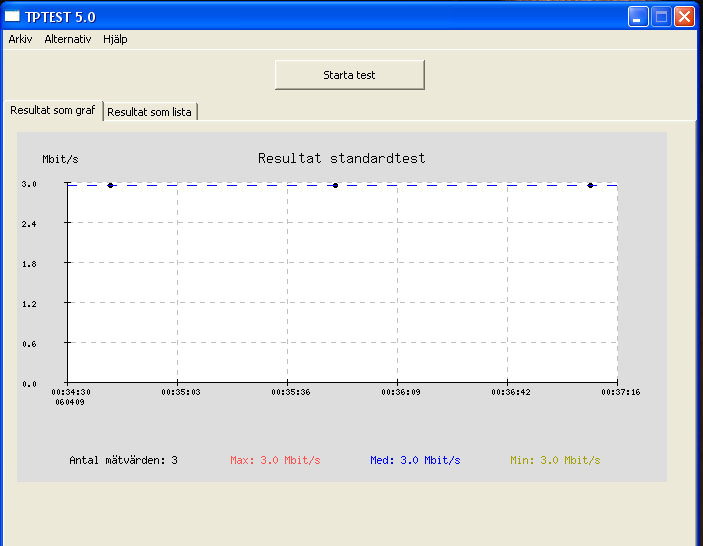Image resolution: width=703 pixels, height=546 pixels.
Task: Click the 060409 date label
Action: coord(70,403)
